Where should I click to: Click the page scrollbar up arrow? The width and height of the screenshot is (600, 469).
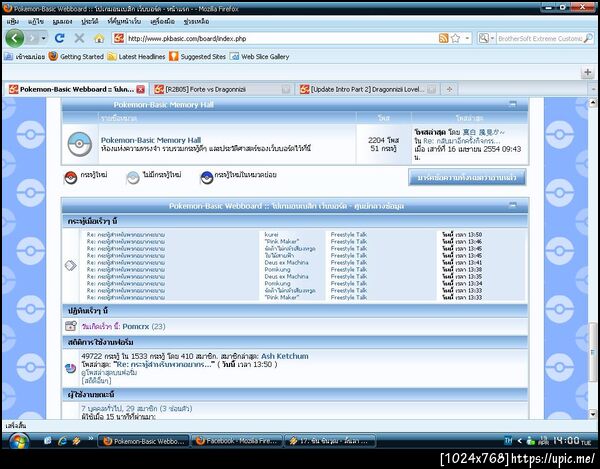pos(593,103)
